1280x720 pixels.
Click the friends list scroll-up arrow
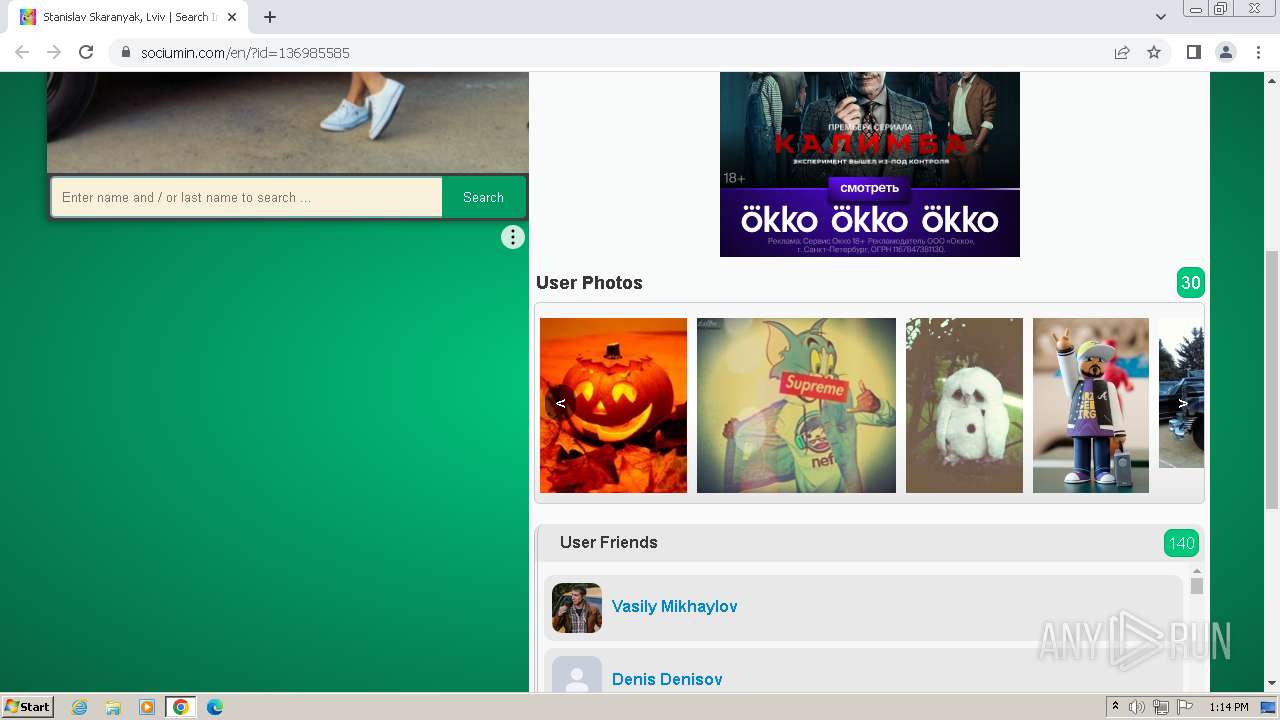(1197, 571)
